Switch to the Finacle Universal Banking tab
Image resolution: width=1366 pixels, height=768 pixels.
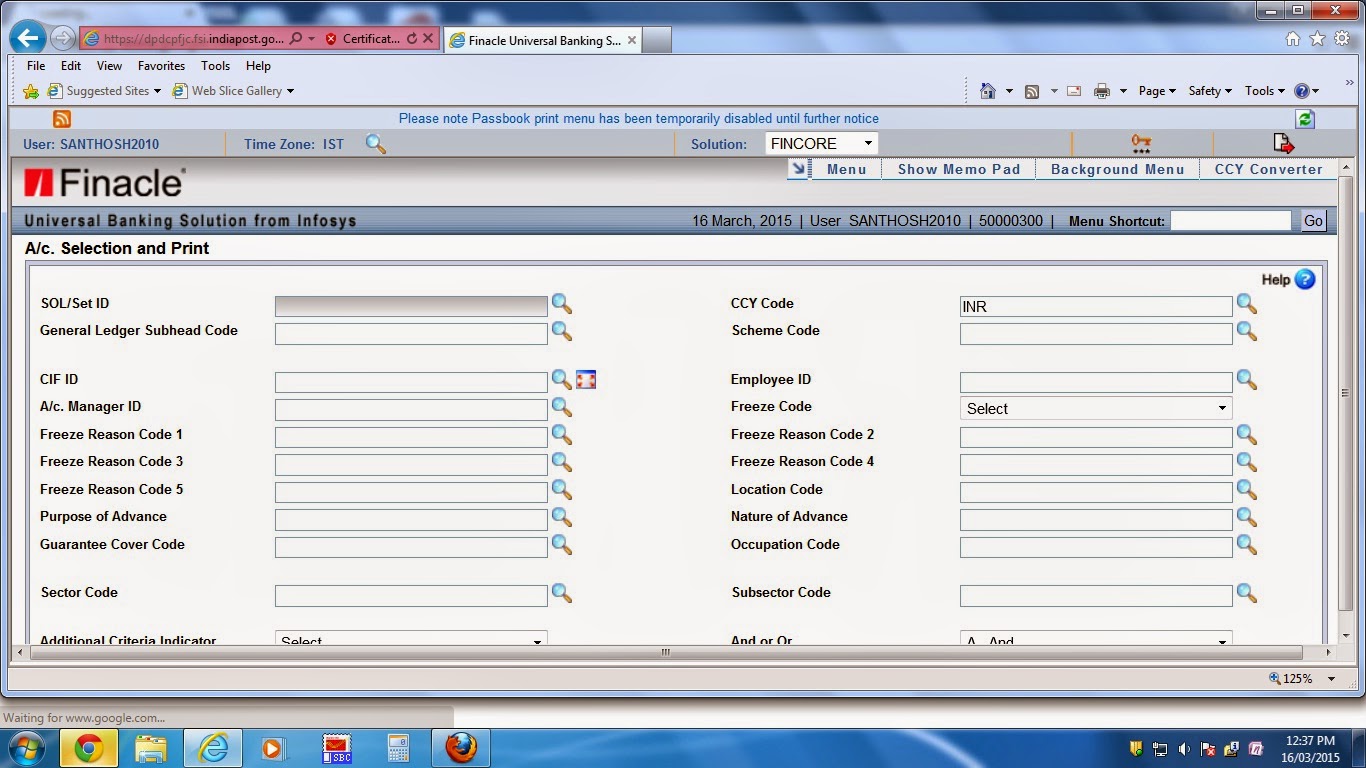coord(542,41)
